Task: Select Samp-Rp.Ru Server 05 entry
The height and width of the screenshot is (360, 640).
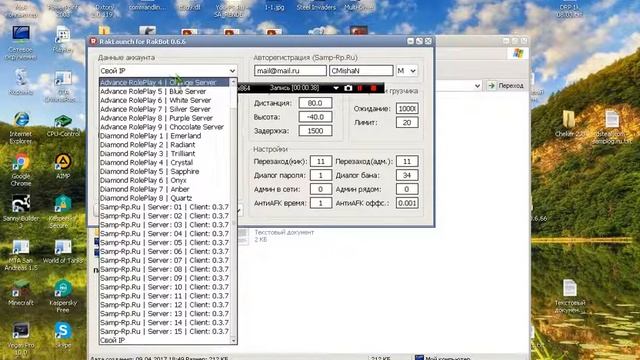Action: pyautogui.click(x=164, y=242)
